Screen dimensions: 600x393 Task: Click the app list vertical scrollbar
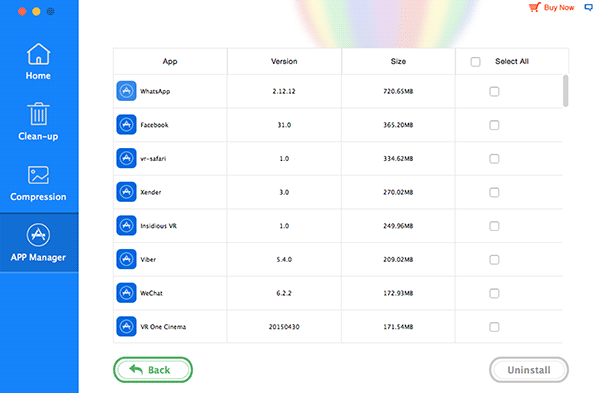[x=566, y=91]
